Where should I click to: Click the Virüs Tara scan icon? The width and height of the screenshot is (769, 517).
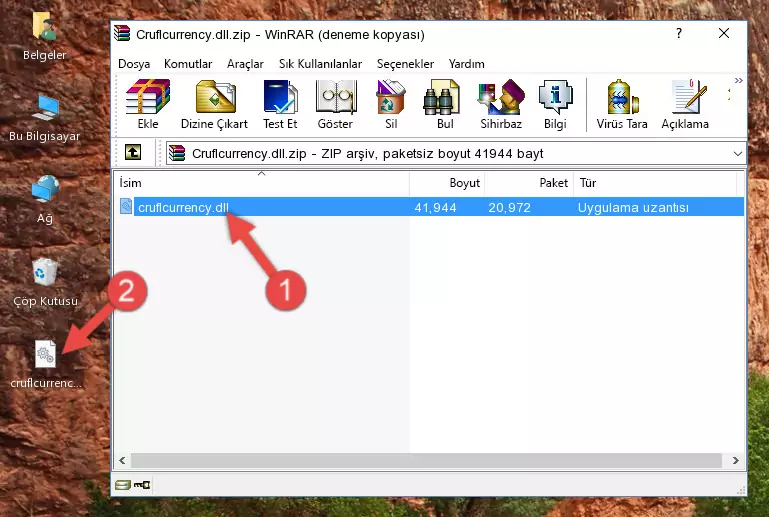pos(622,104)
